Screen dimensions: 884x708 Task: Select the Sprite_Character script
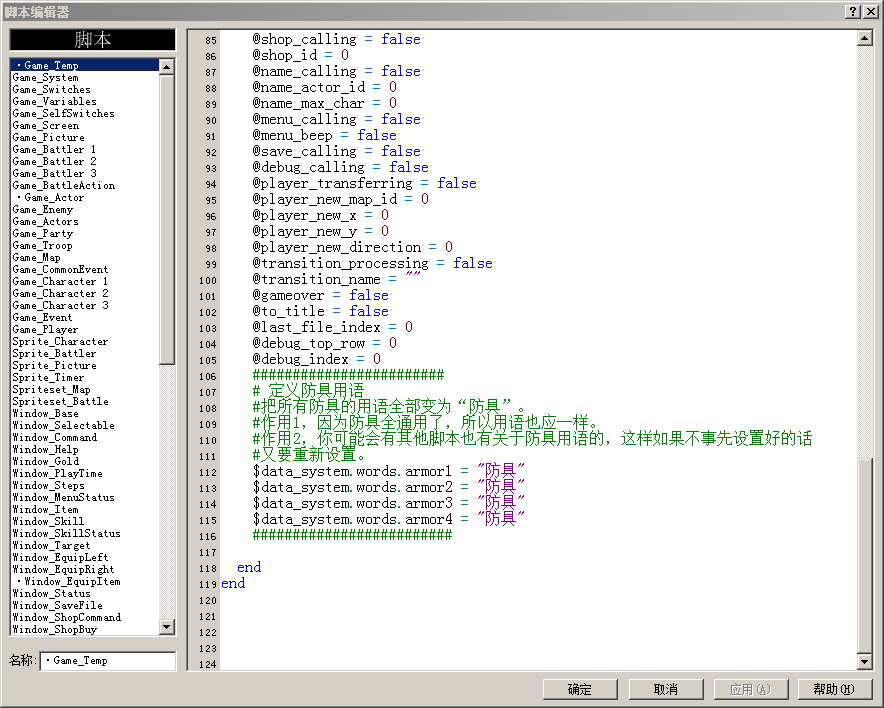85,342
